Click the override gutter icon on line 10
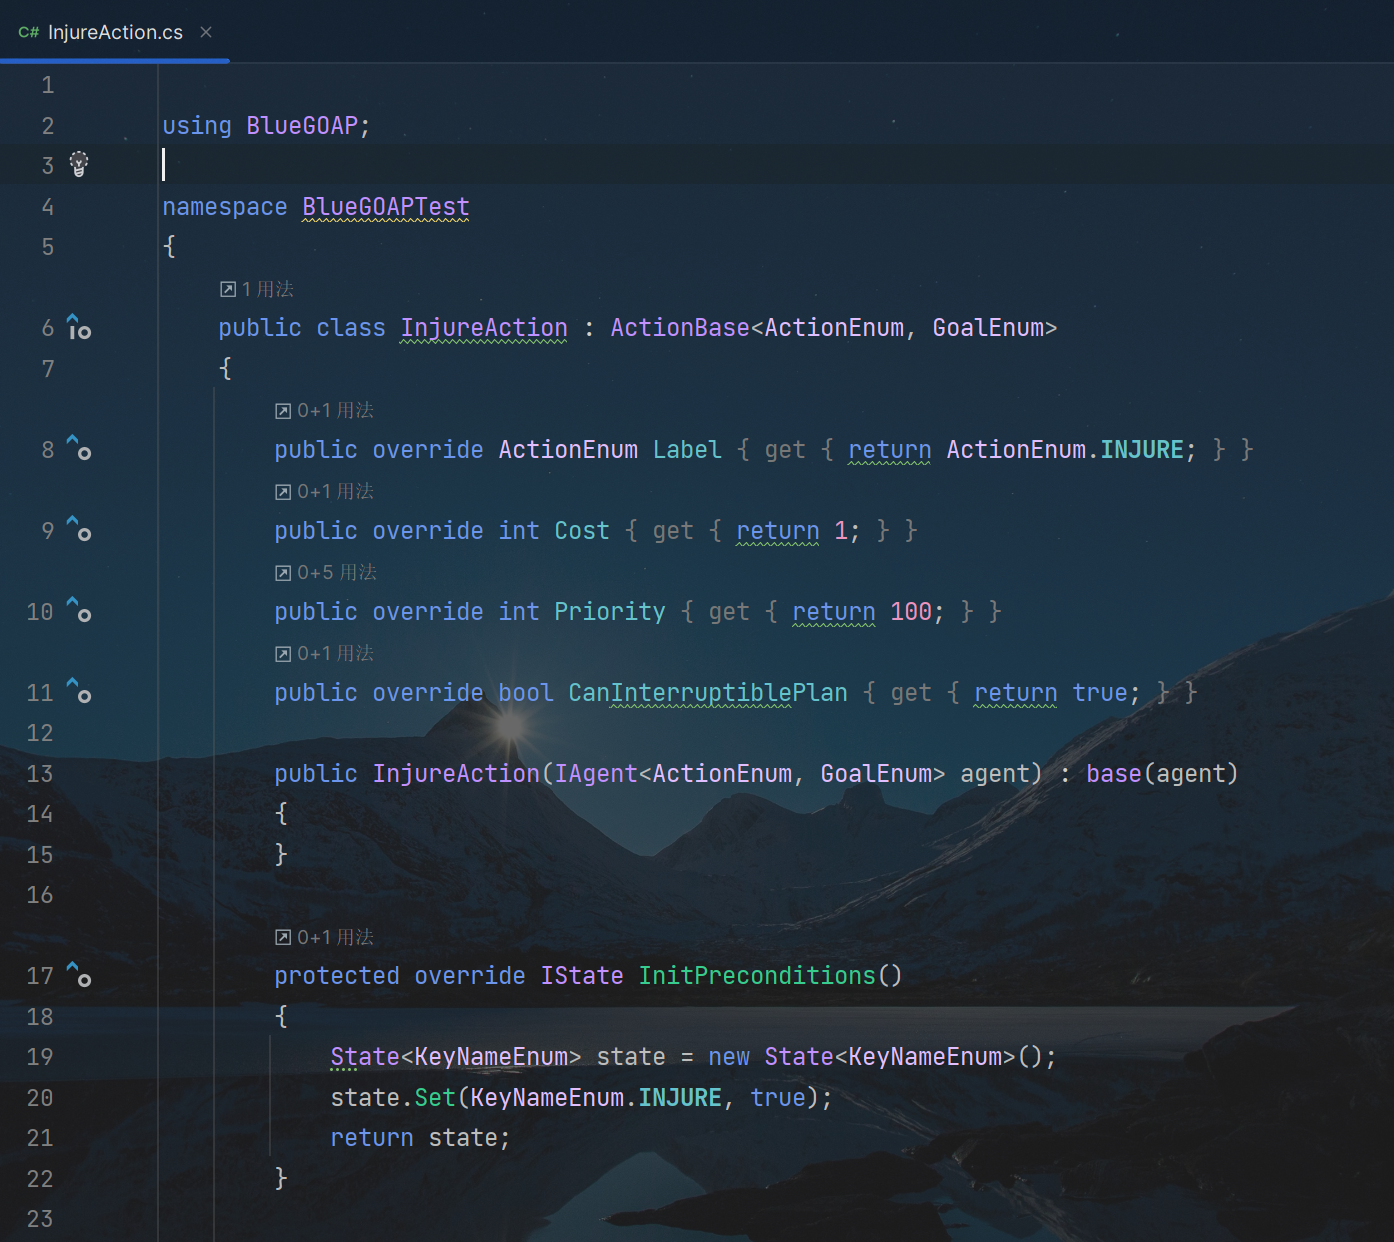Viewport: 1394px width, 1242px height. click(x=79, y=610)
